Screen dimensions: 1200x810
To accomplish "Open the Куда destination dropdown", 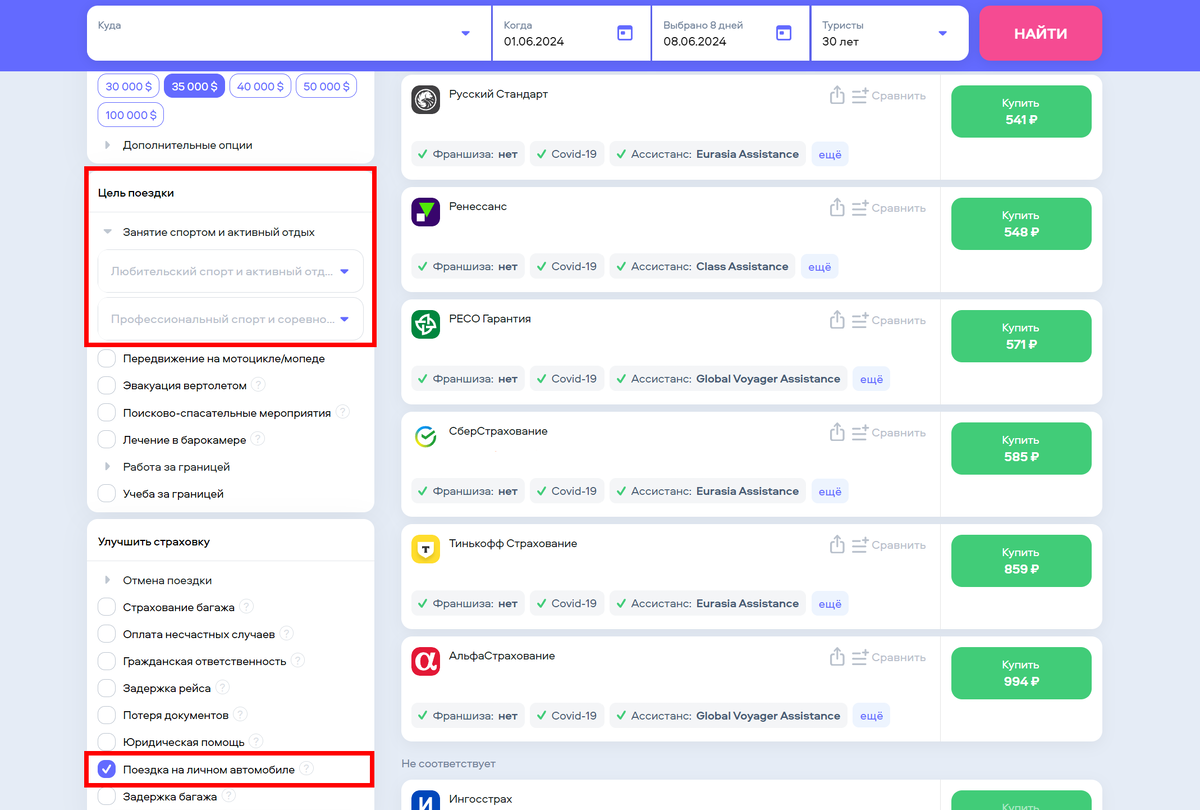I will click(x=289, y=33).
